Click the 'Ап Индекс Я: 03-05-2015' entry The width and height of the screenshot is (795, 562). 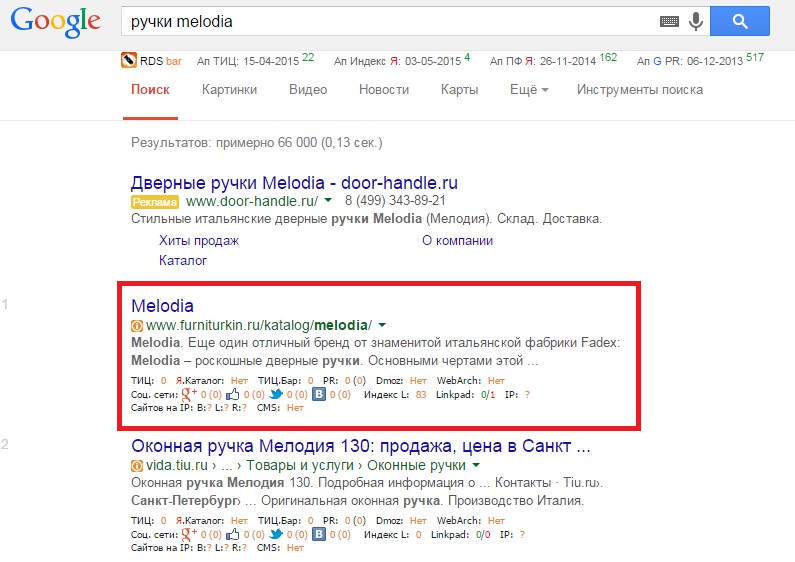[402, 60]
